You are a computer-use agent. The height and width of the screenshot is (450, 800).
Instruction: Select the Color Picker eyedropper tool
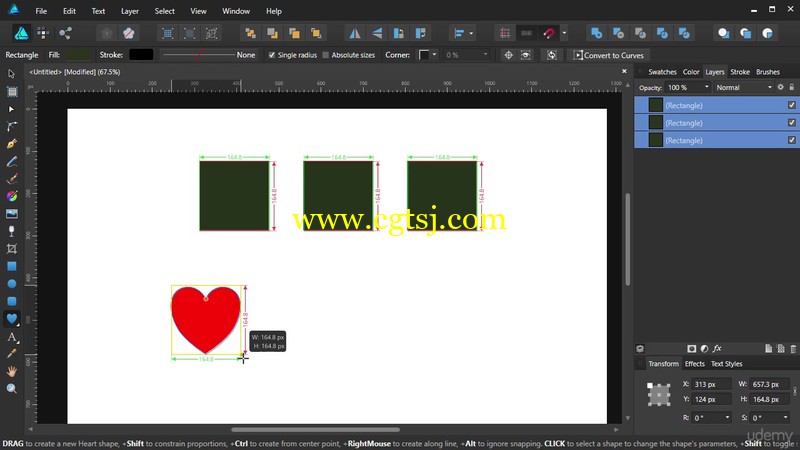[x=11, y=354]
